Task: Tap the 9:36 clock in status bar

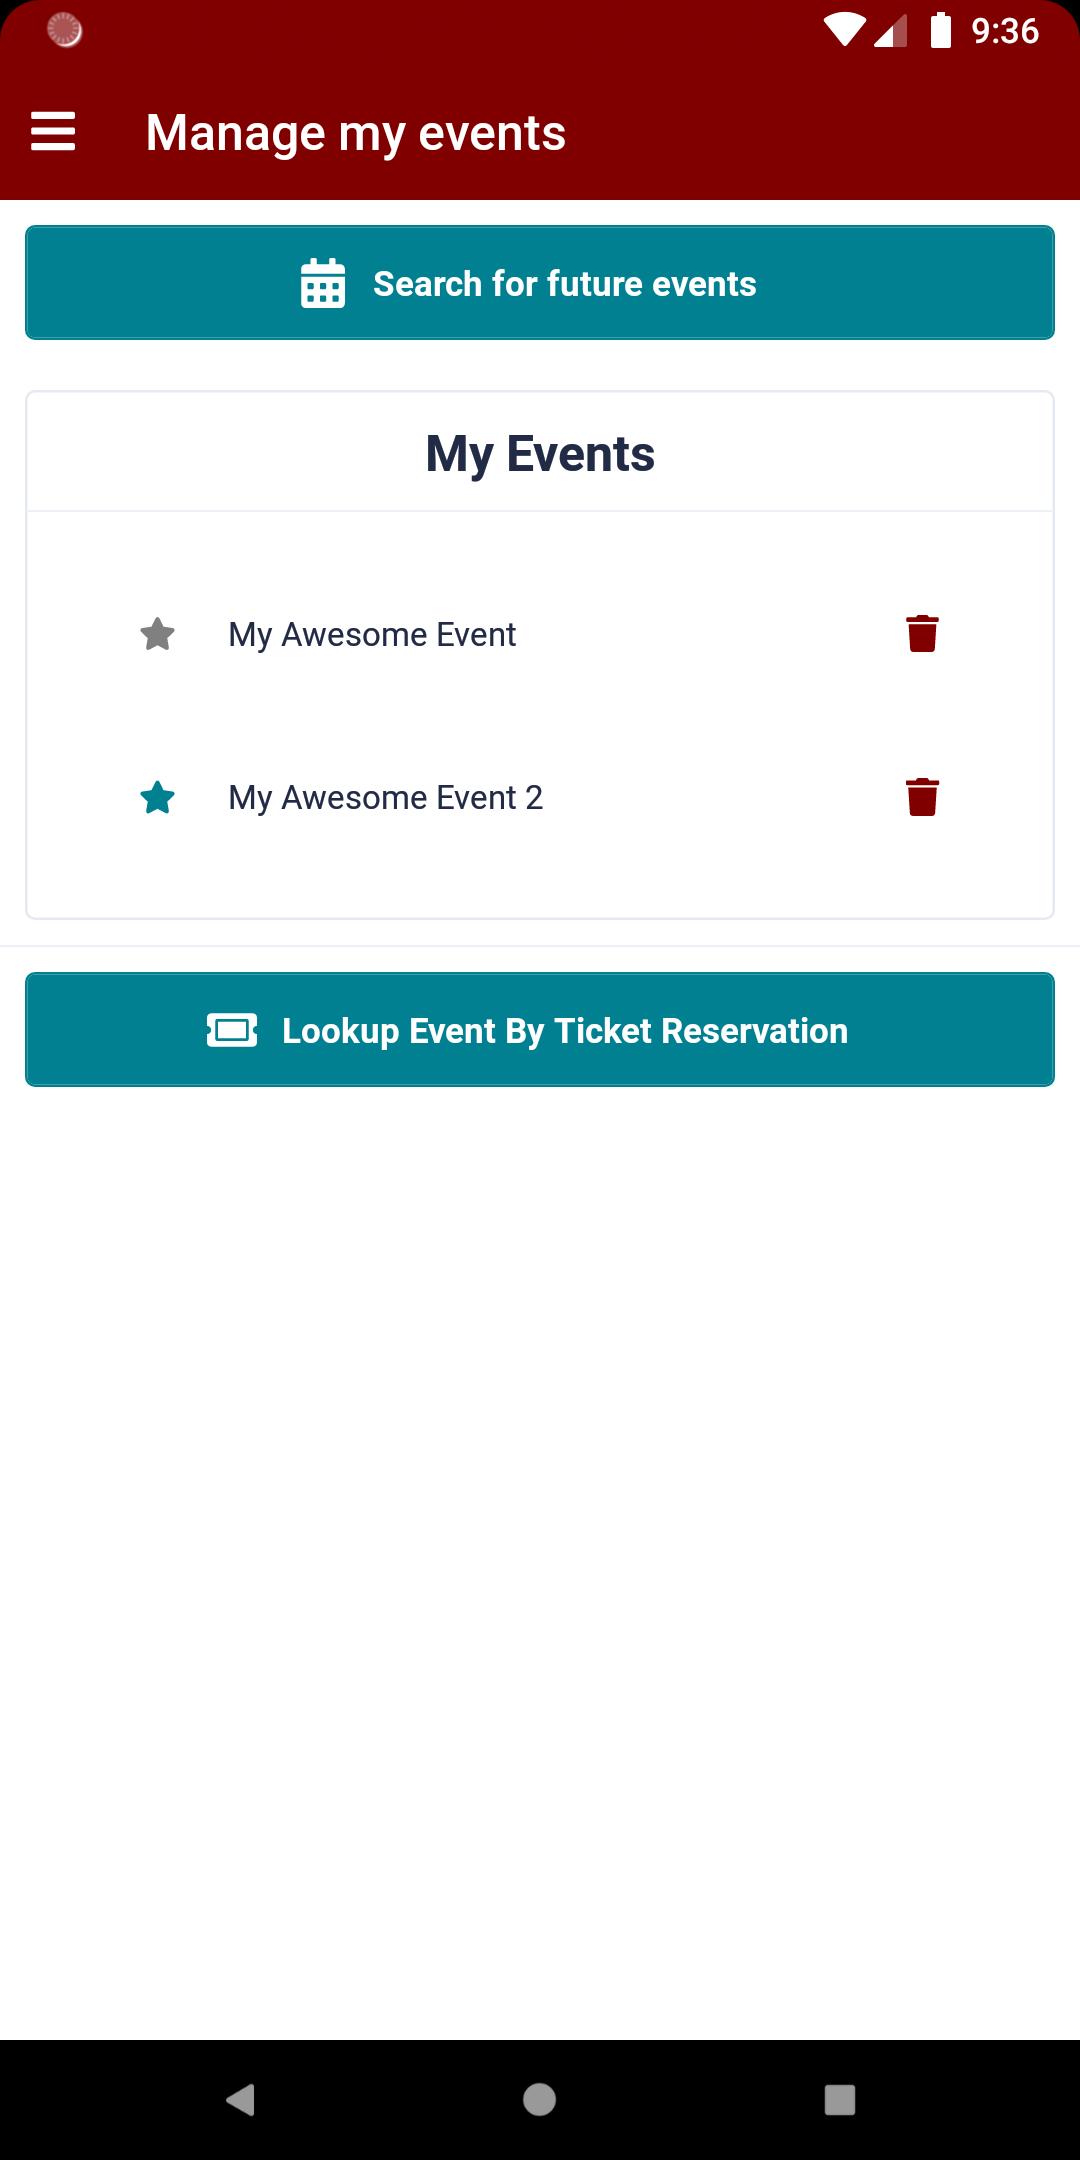Action: tap(1005, 32)
